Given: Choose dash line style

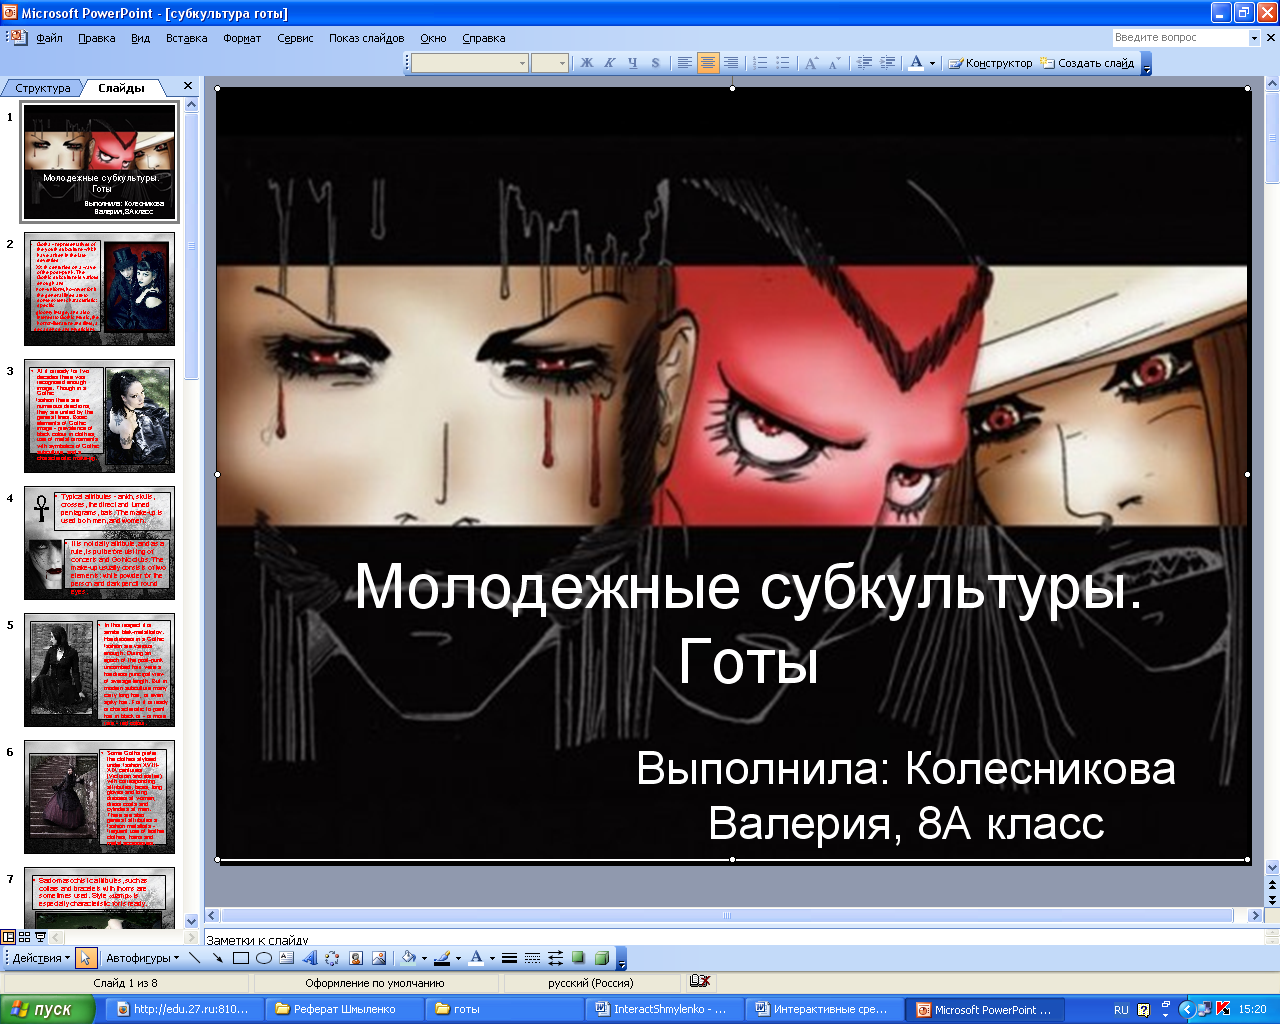Looking at the screenshot, I should [532, 958].
